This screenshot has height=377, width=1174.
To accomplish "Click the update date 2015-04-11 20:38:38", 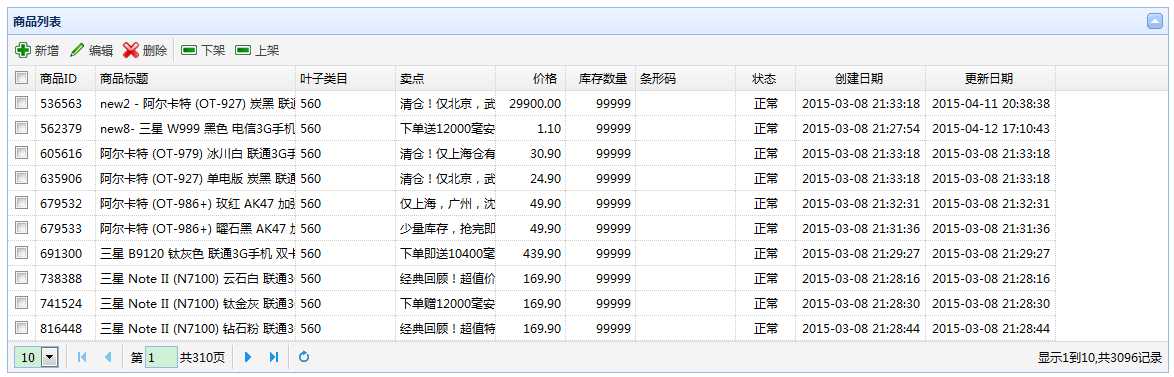I will pyautogui.click(x=991, y=104).
